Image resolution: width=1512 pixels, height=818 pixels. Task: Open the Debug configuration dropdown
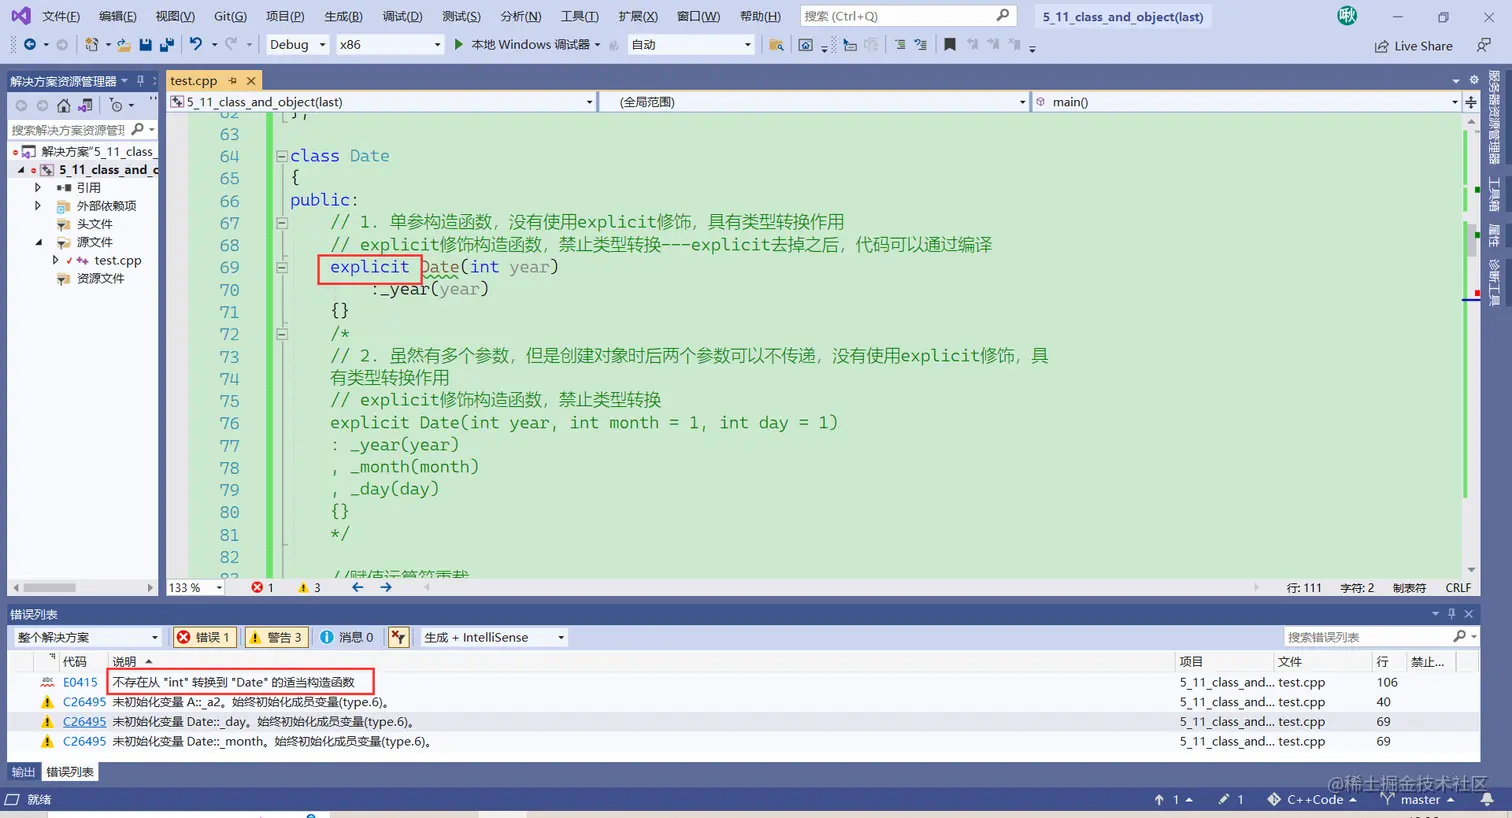pyautogui.click(x=297, y=44)
